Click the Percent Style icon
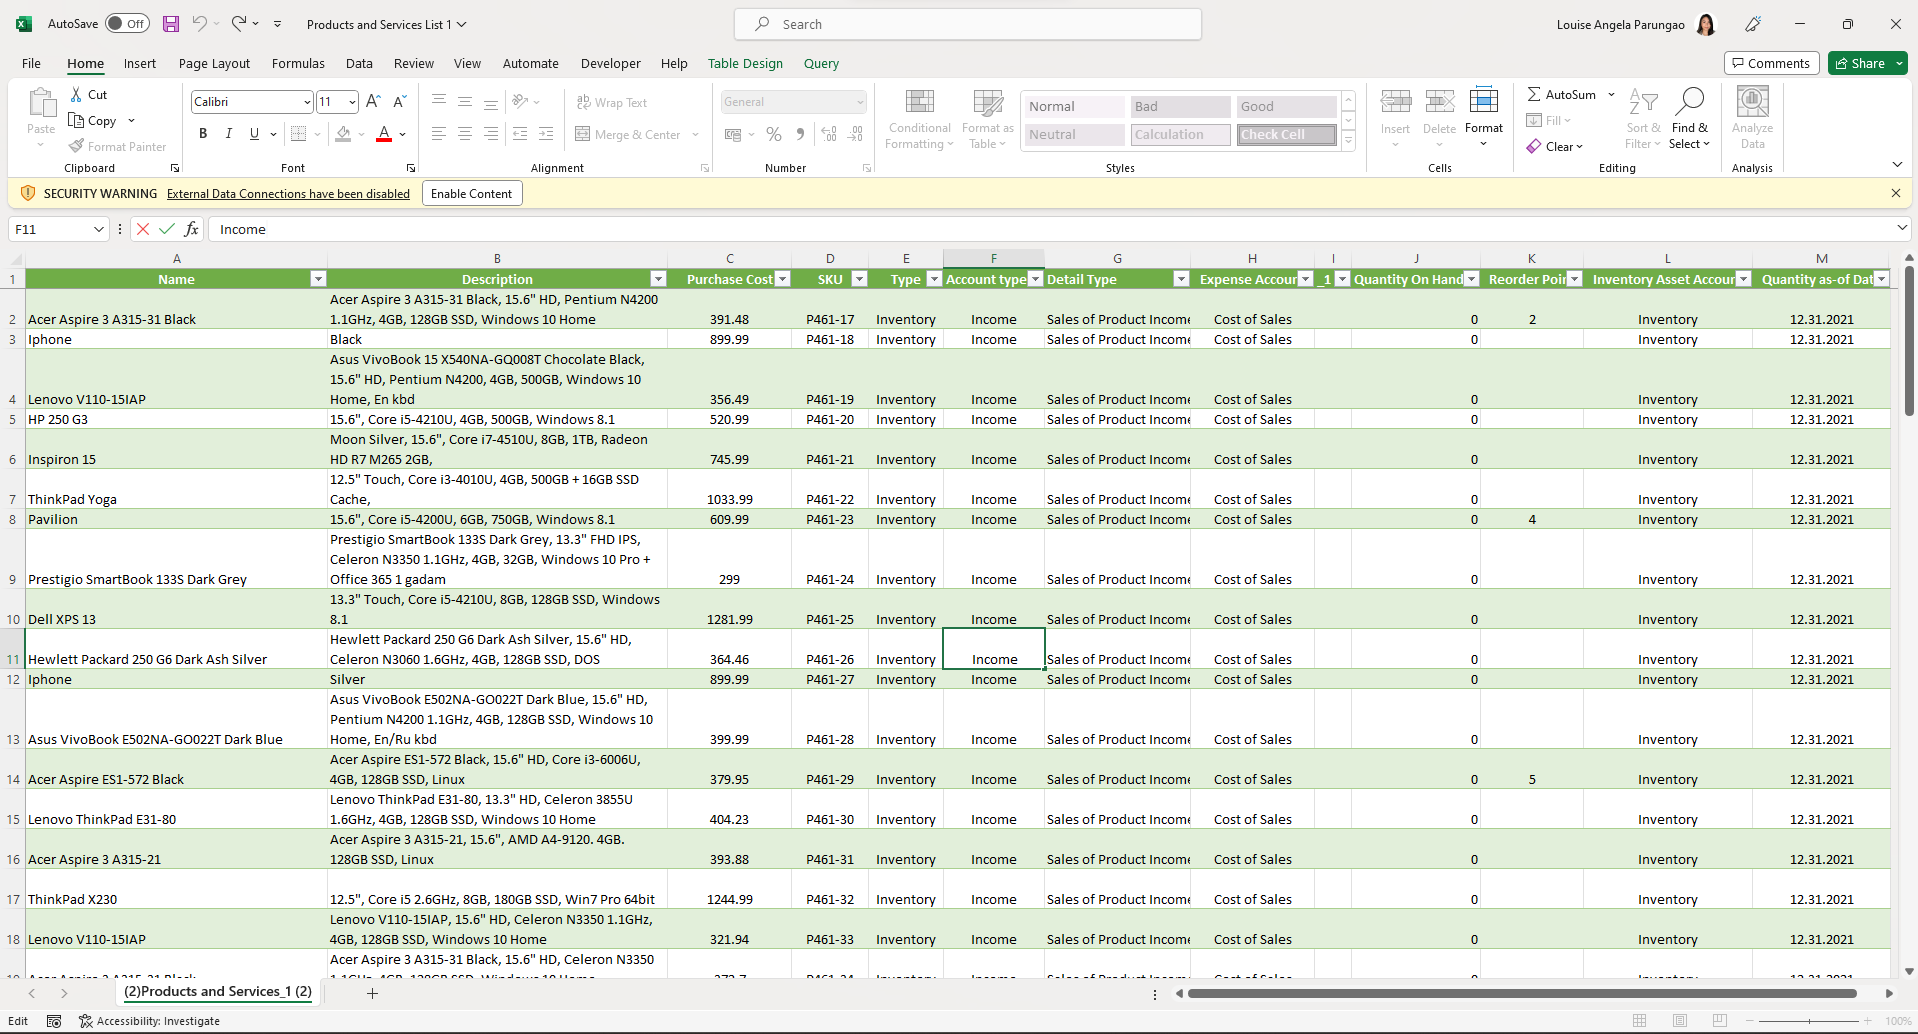This screenshot has width=1918, height=1034. pos(774,134)
